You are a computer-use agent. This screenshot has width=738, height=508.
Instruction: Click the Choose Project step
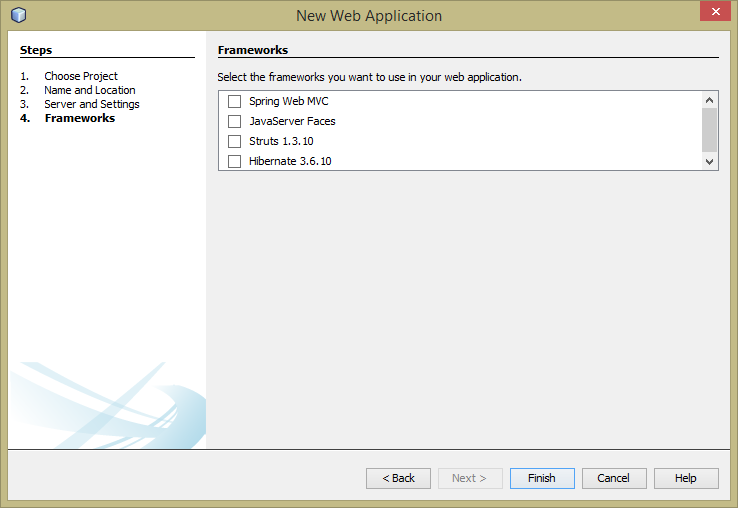tap(81, 76)
